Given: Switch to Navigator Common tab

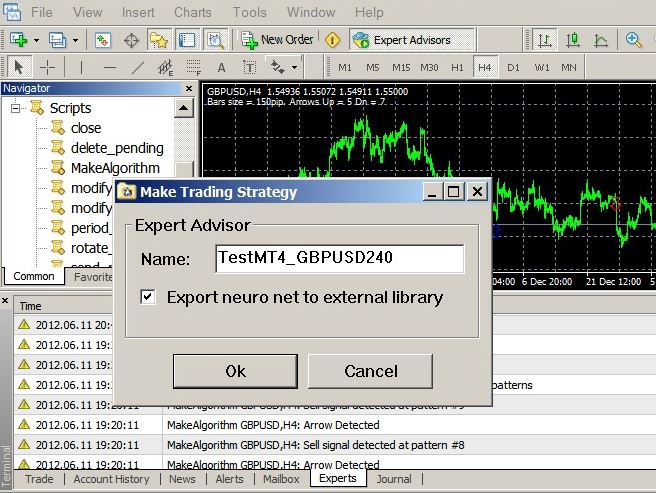Looking at the screenshot, I should click(34, 276).
